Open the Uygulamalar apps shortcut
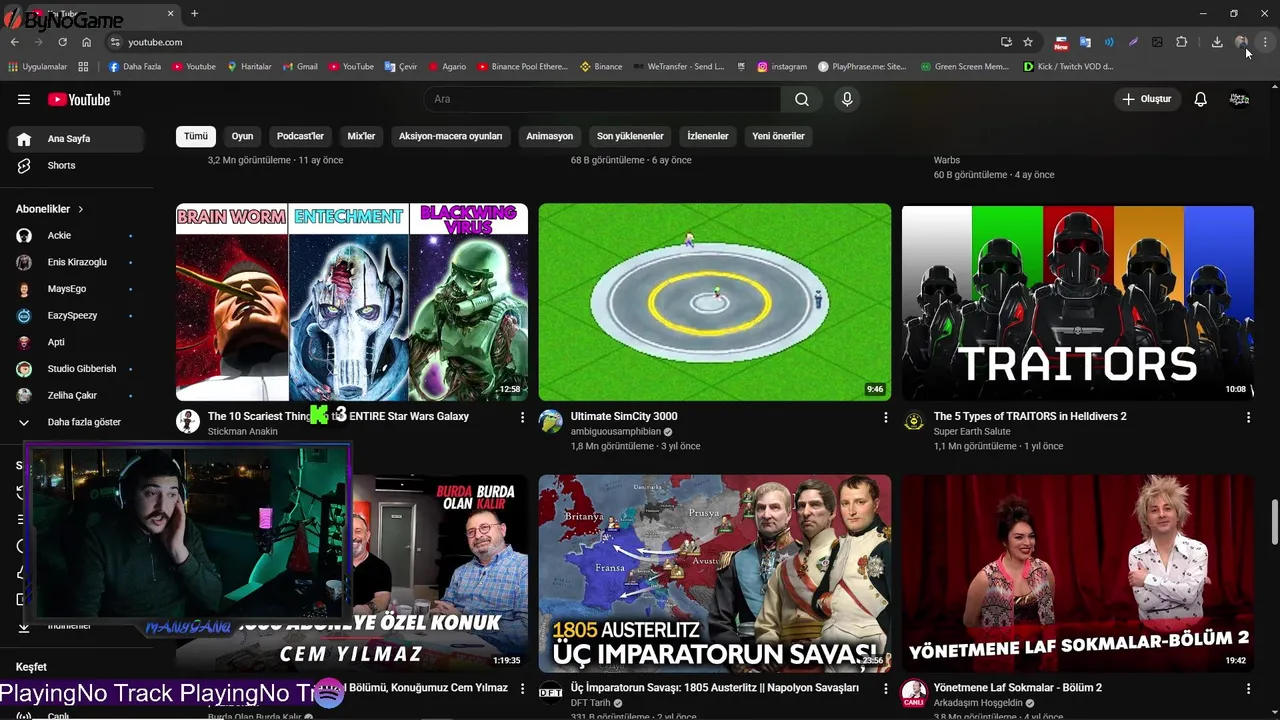The image size is (1280, 720). point(38,67)
